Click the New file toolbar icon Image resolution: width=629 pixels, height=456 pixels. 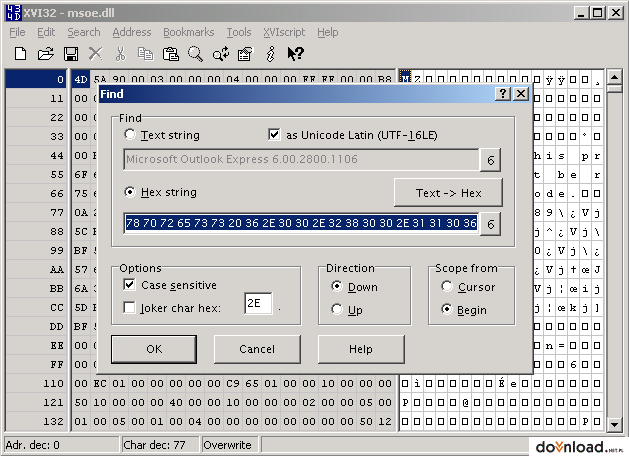click(x=20, y=53)
